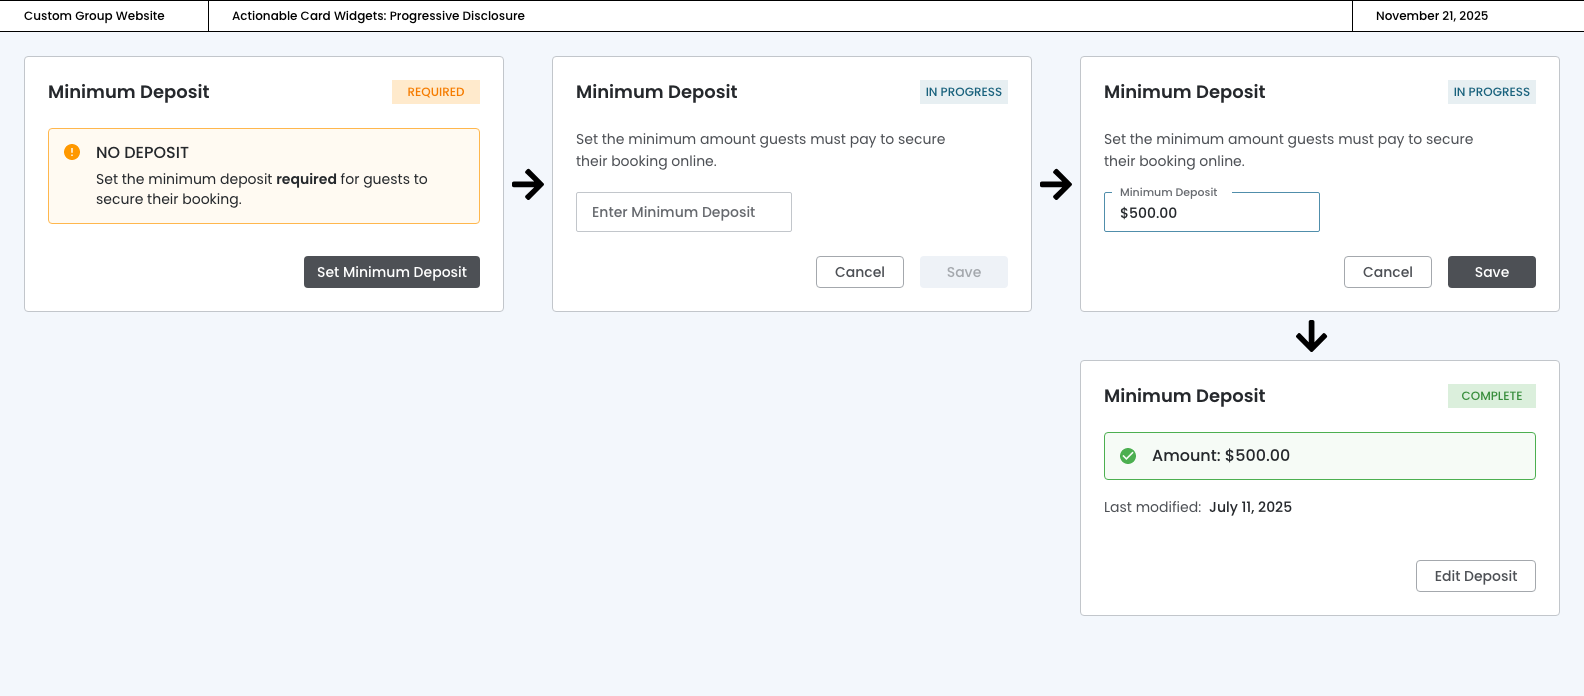Click the orange REQUIRED status badge
Screen dimensions: 1584x696
tap(435, 92)
